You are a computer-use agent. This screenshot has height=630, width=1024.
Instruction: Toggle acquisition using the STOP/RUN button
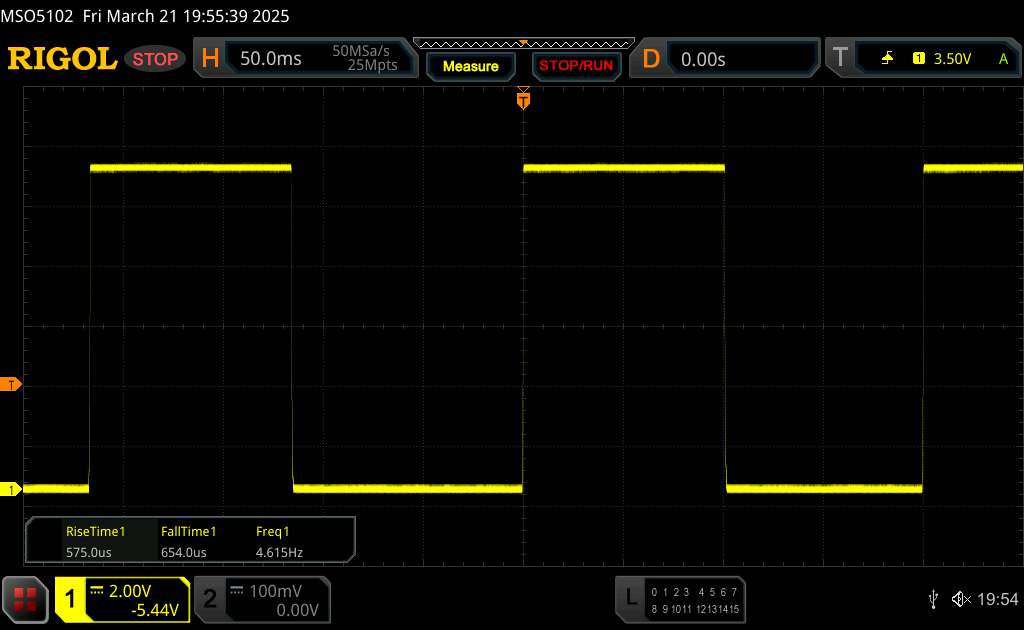574,66
